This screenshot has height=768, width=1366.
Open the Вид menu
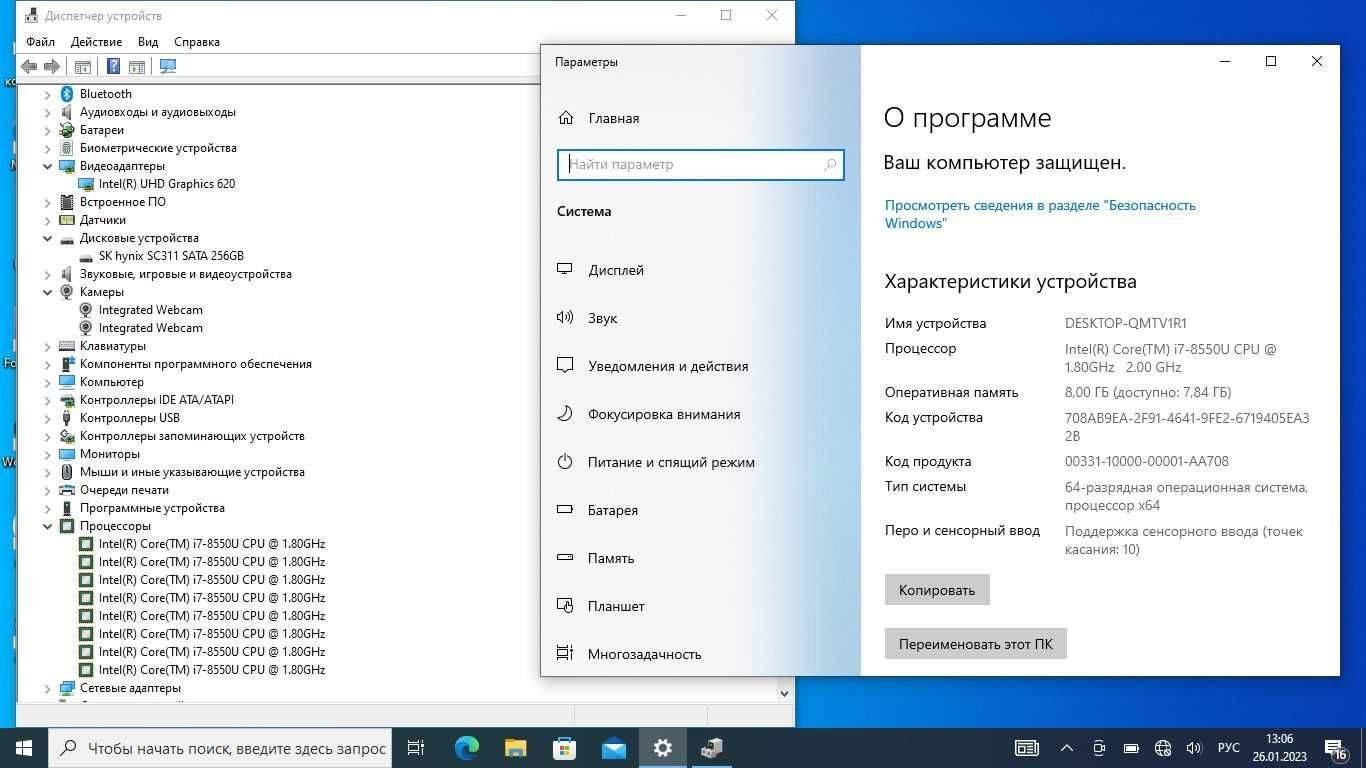(148, 42)
